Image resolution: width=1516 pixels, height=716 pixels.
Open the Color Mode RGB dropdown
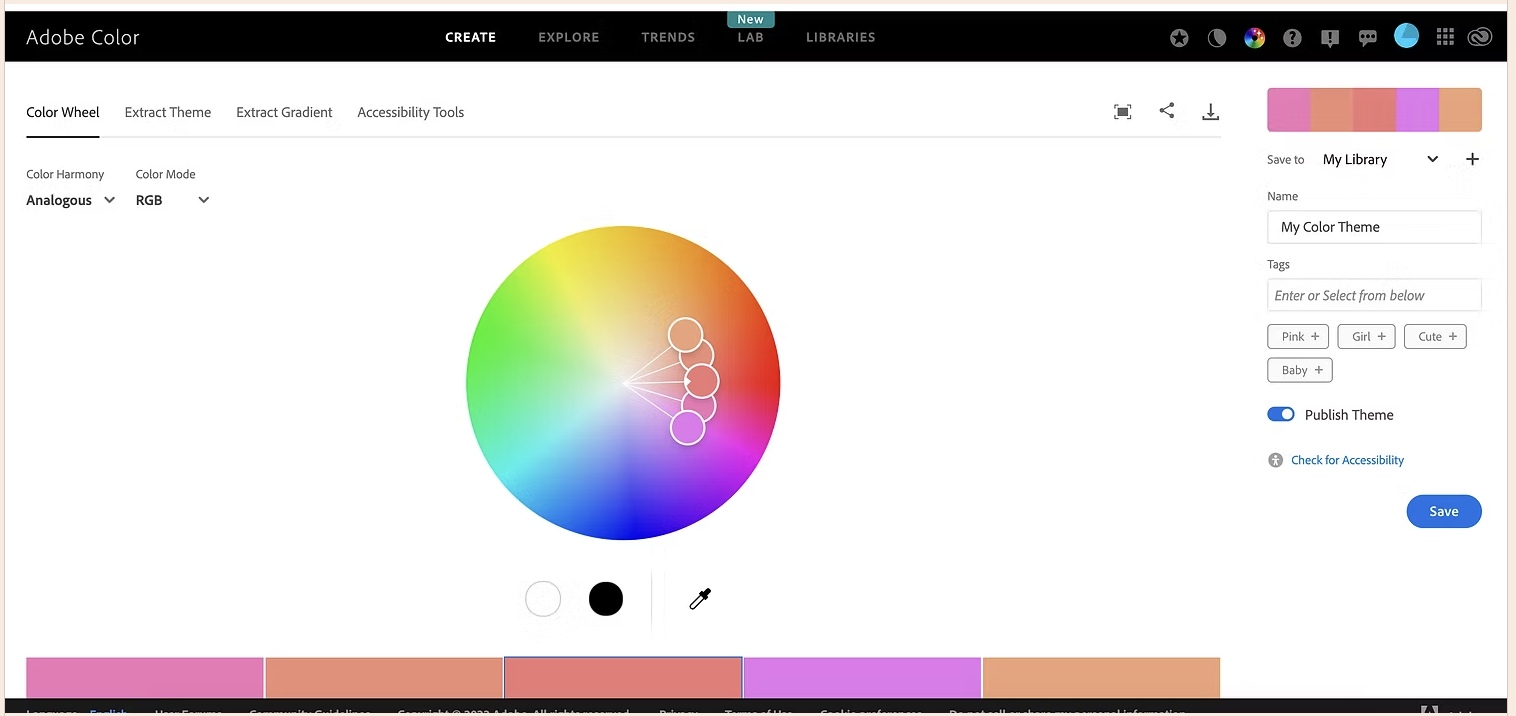point(173,200)
